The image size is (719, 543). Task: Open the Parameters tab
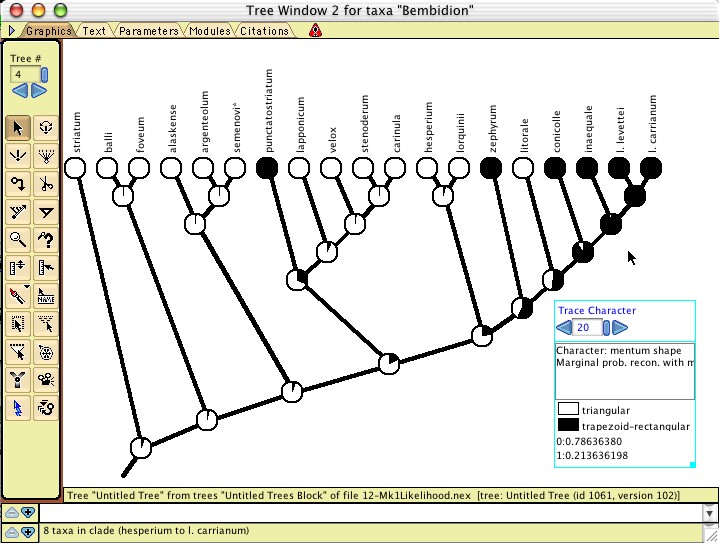148,31
